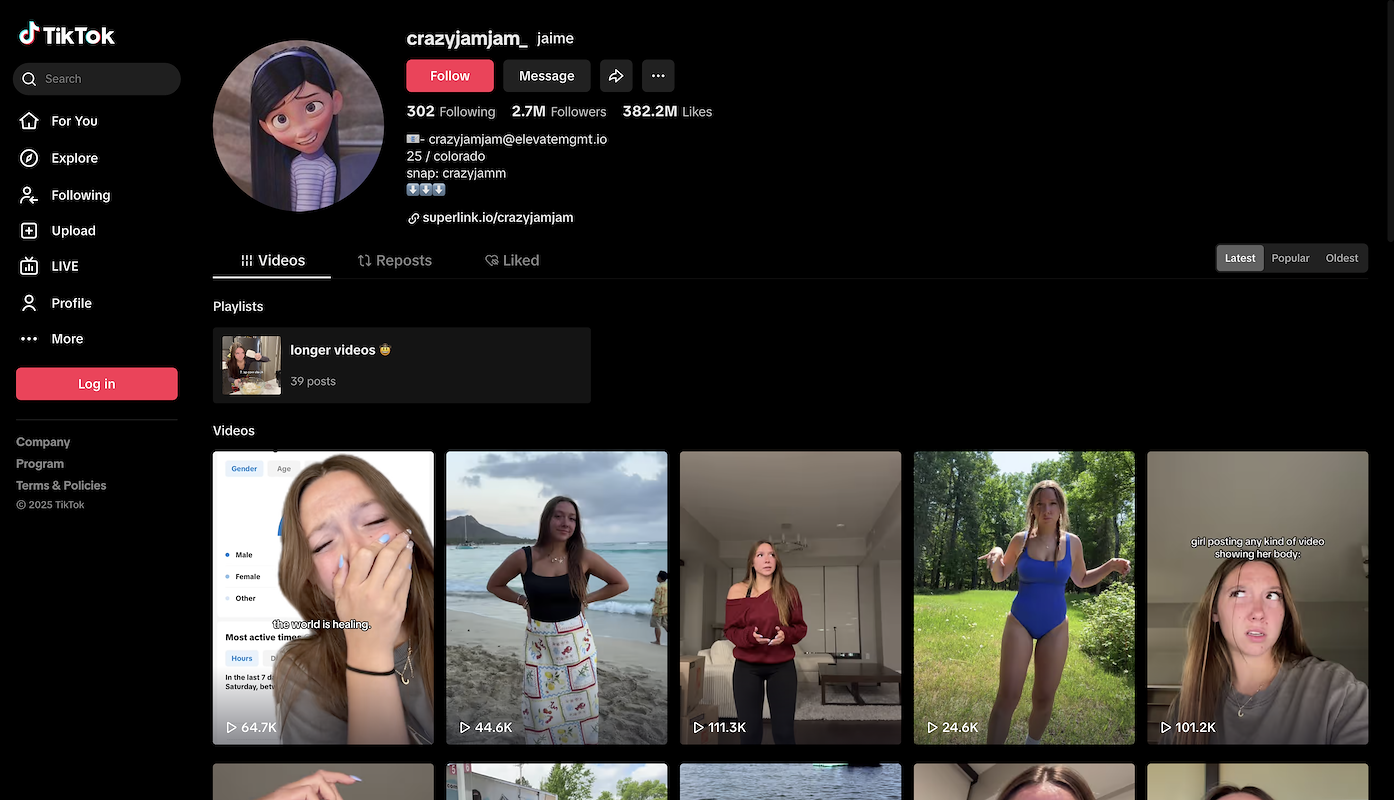Click the link chain icon in bio
This screenshot has width=1394, height=800.
pyautogui.click(x=413, y=218)
